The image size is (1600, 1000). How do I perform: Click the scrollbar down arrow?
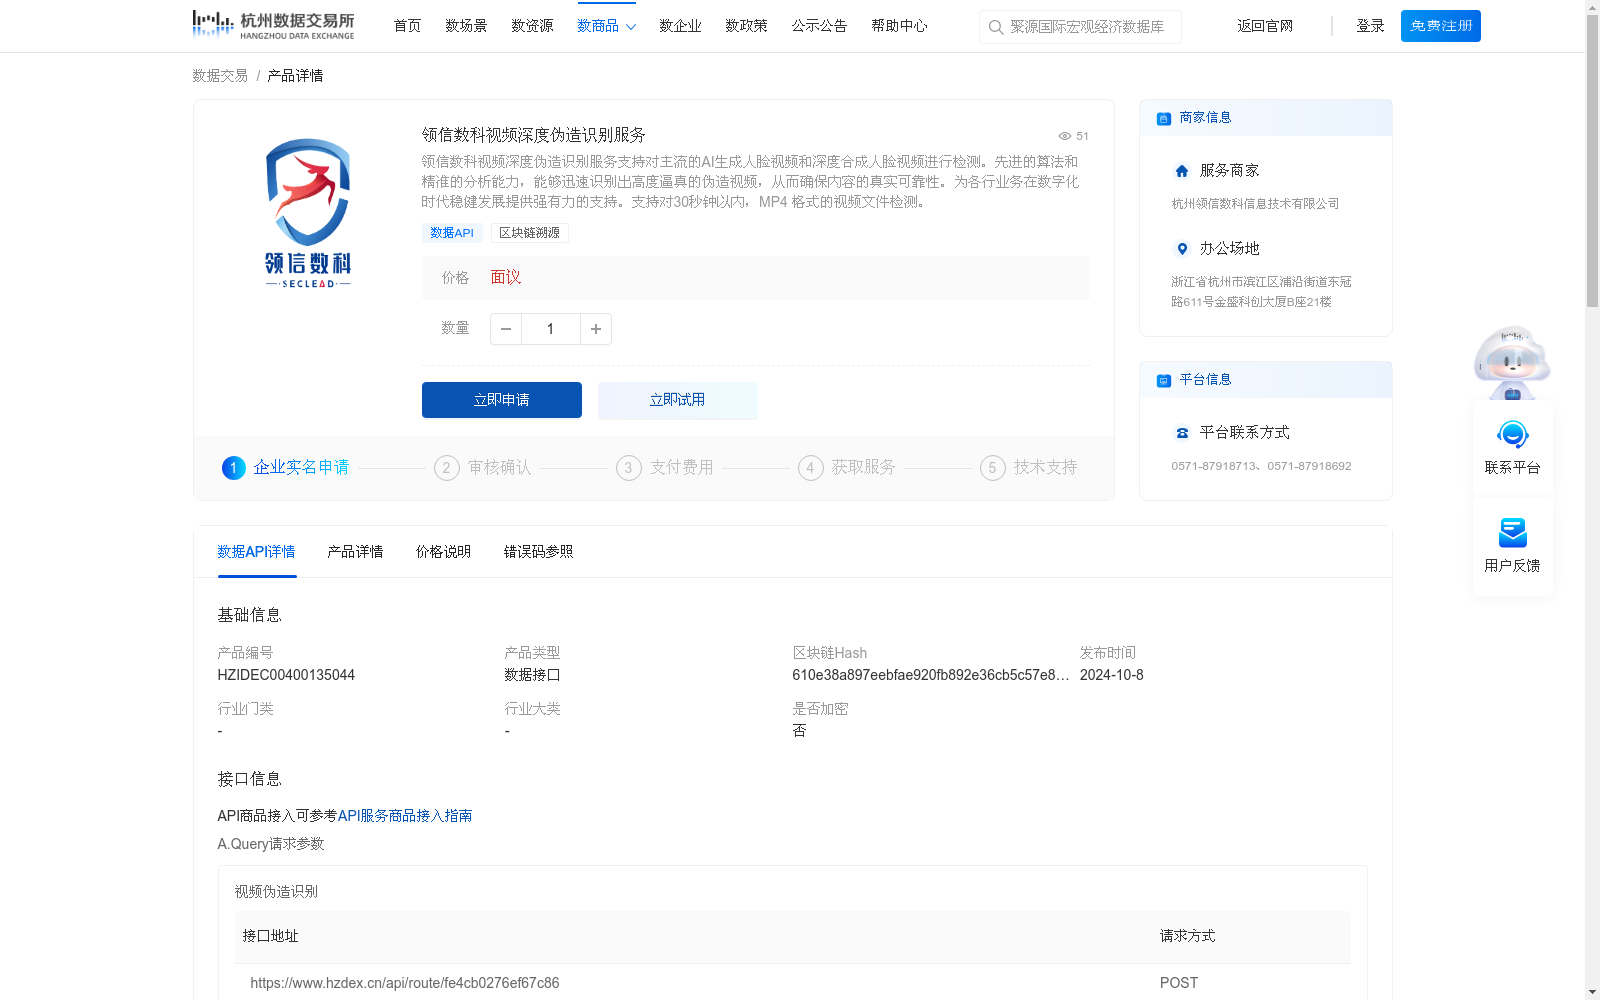(1592, 993)
